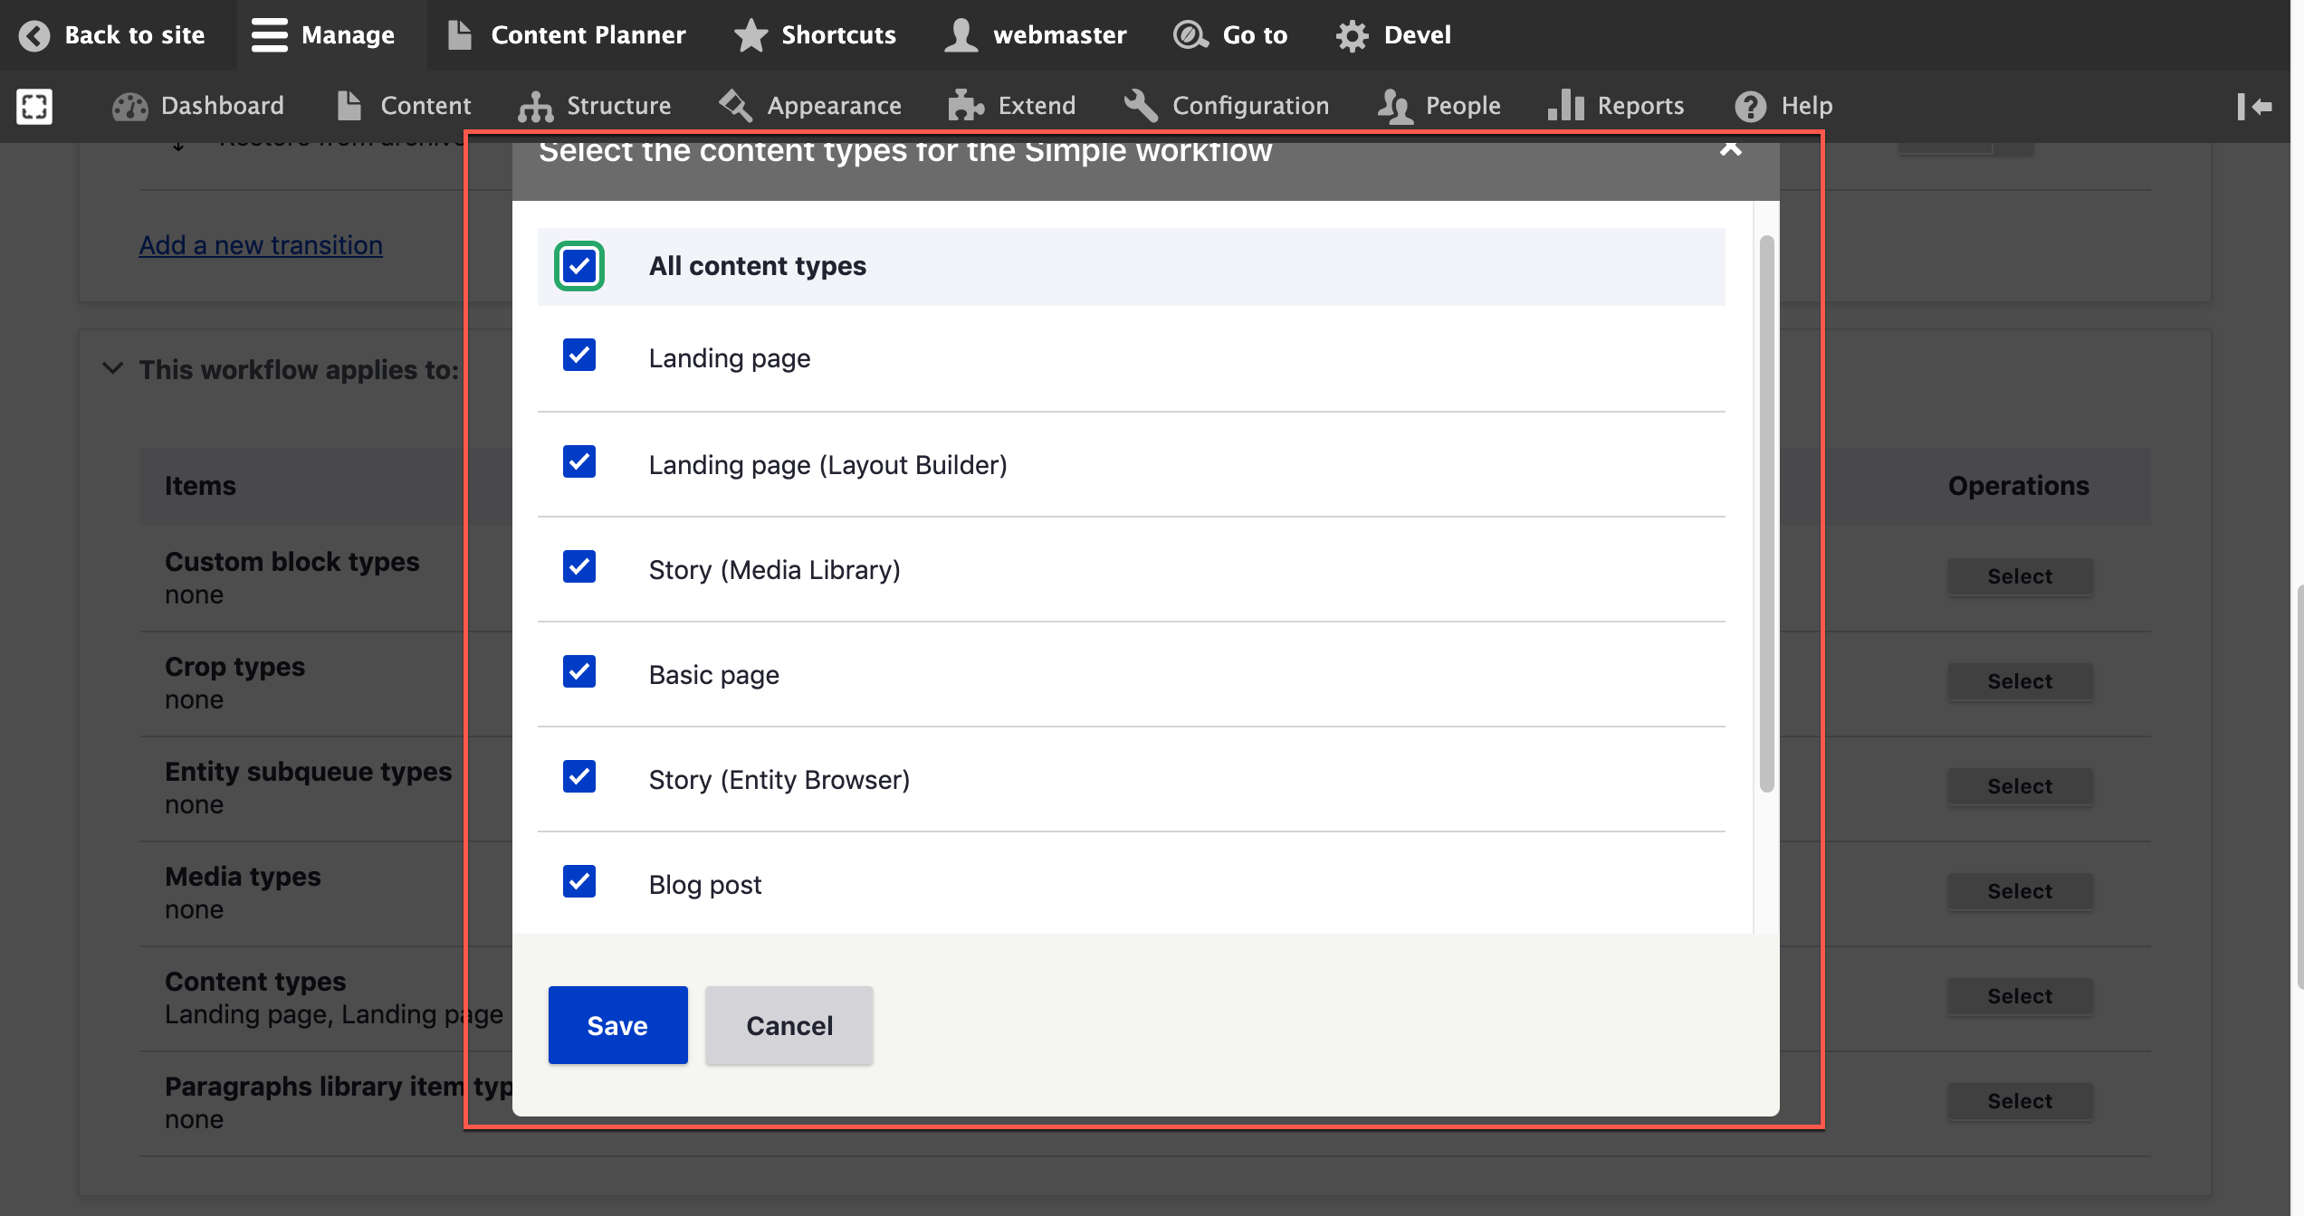Click the Dashboard gauge icon
2304x1216 pixels.
coord(130,106)
